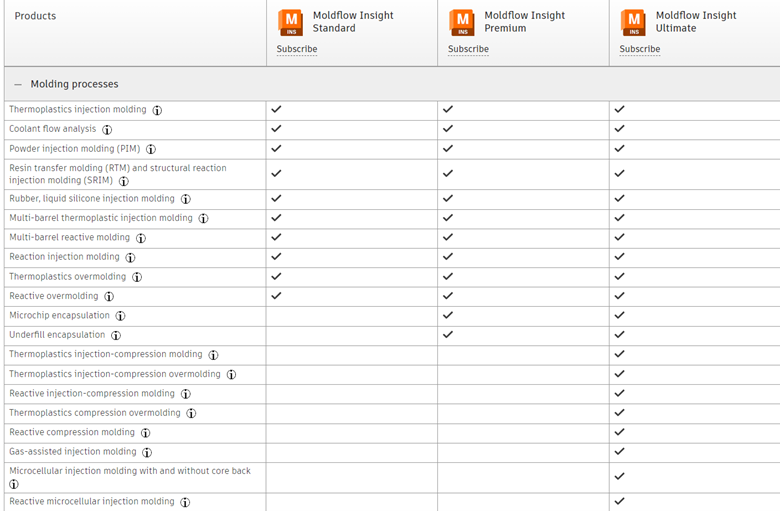
Task: Click info icon next to Reactive overmolding
Action: click(109, 297)
